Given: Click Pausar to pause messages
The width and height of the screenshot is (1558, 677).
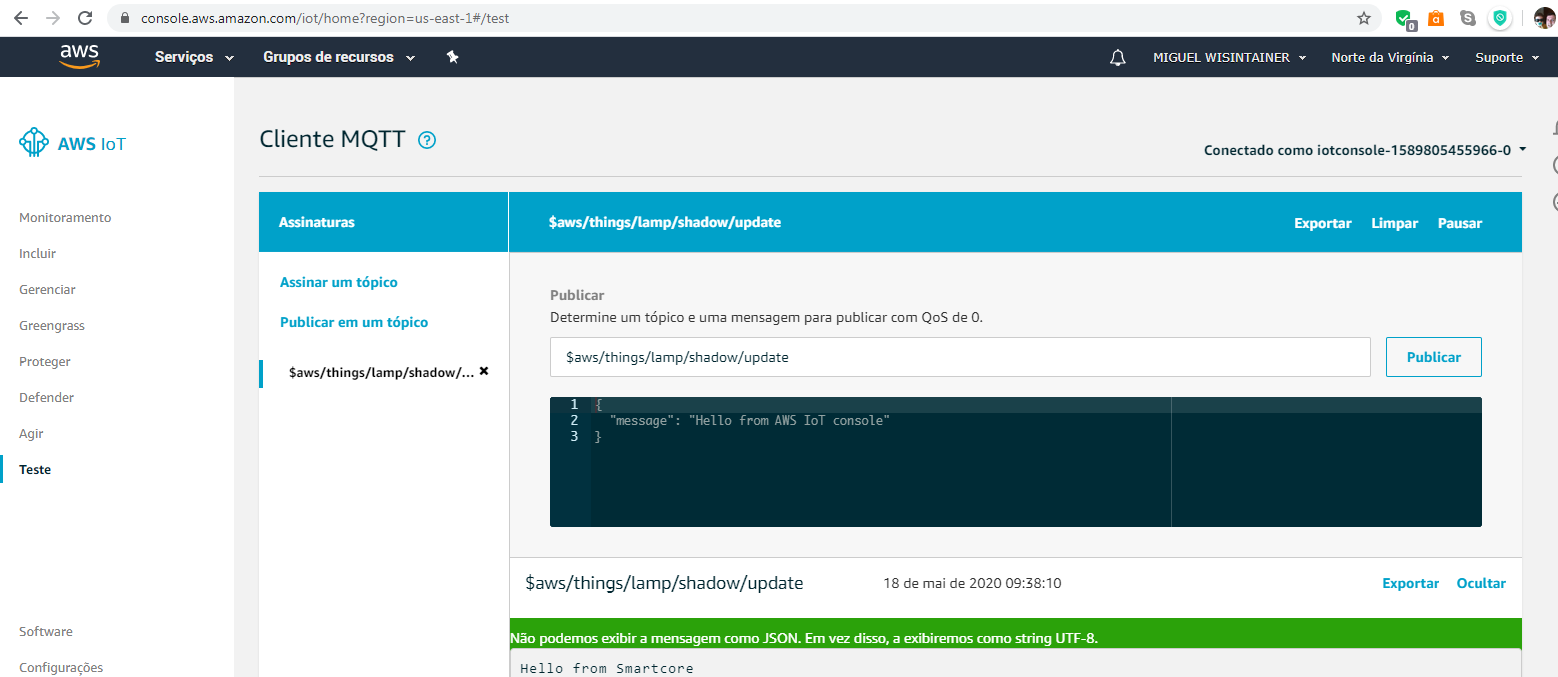Looking at the screenshot, I should tap(1460, 224).
